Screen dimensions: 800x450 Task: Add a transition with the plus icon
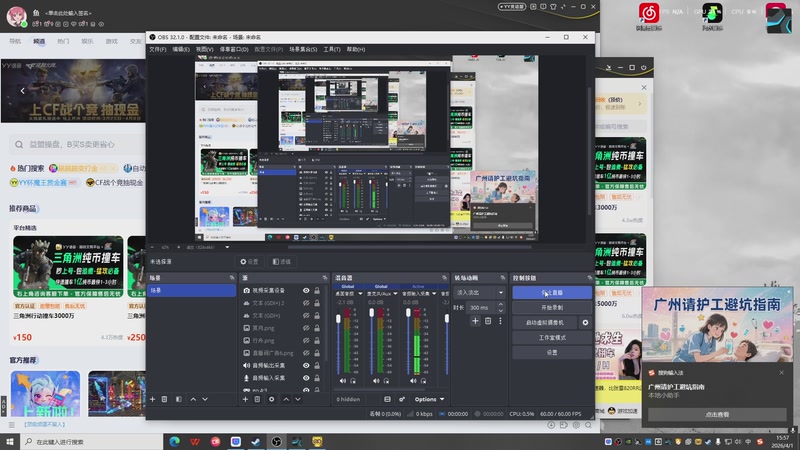475,321
